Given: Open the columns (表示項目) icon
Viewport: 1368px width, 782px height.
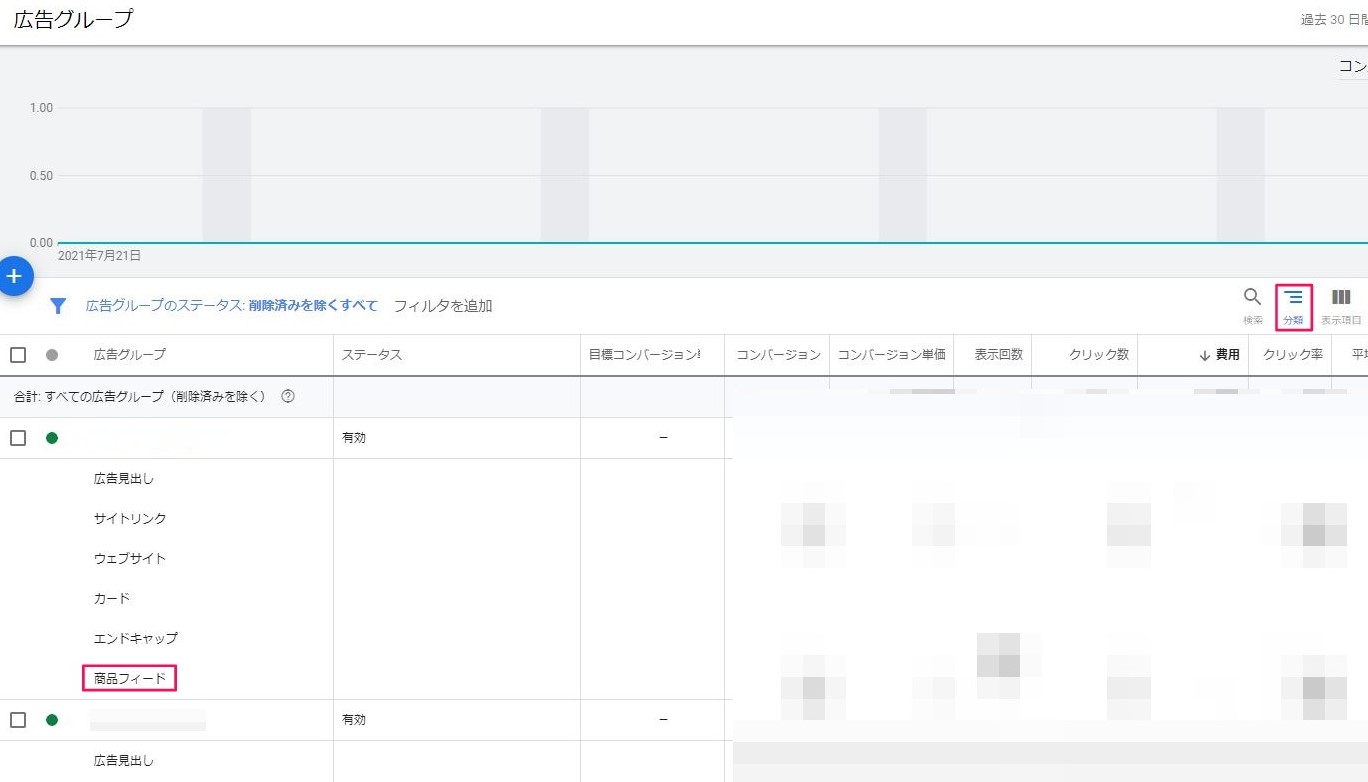Looking at the screenshot, I should (1341, 297).
